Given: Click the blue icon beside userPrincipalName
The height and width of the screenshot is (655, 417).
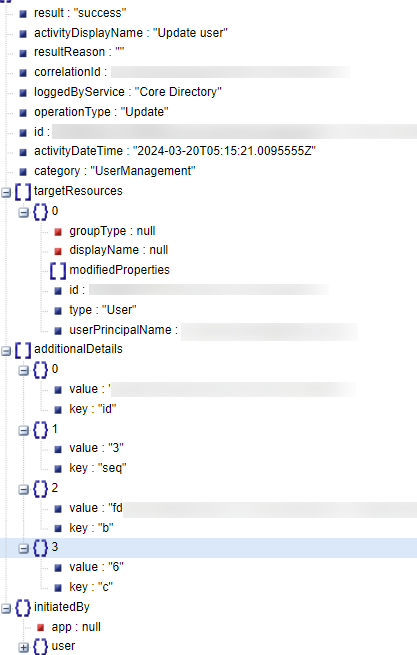Looking at the screenshot, I should point(58,331).
